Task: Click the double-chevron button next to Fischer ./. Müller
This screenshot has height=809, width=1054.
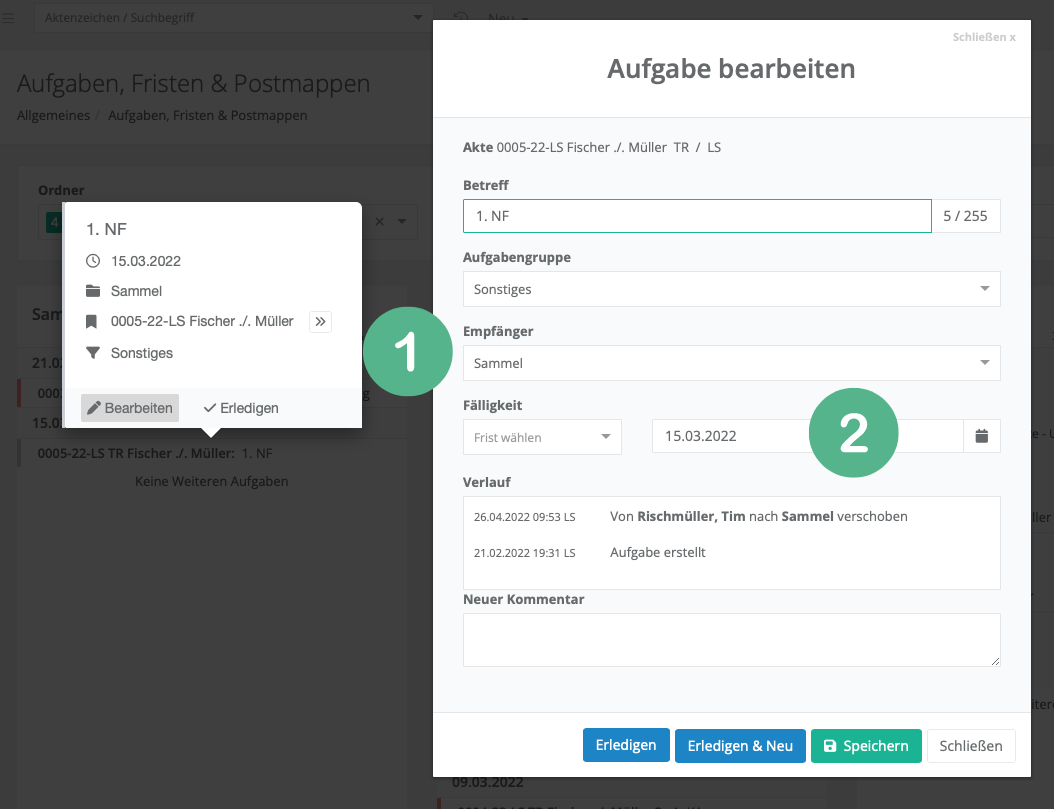Action: [320, 321]
